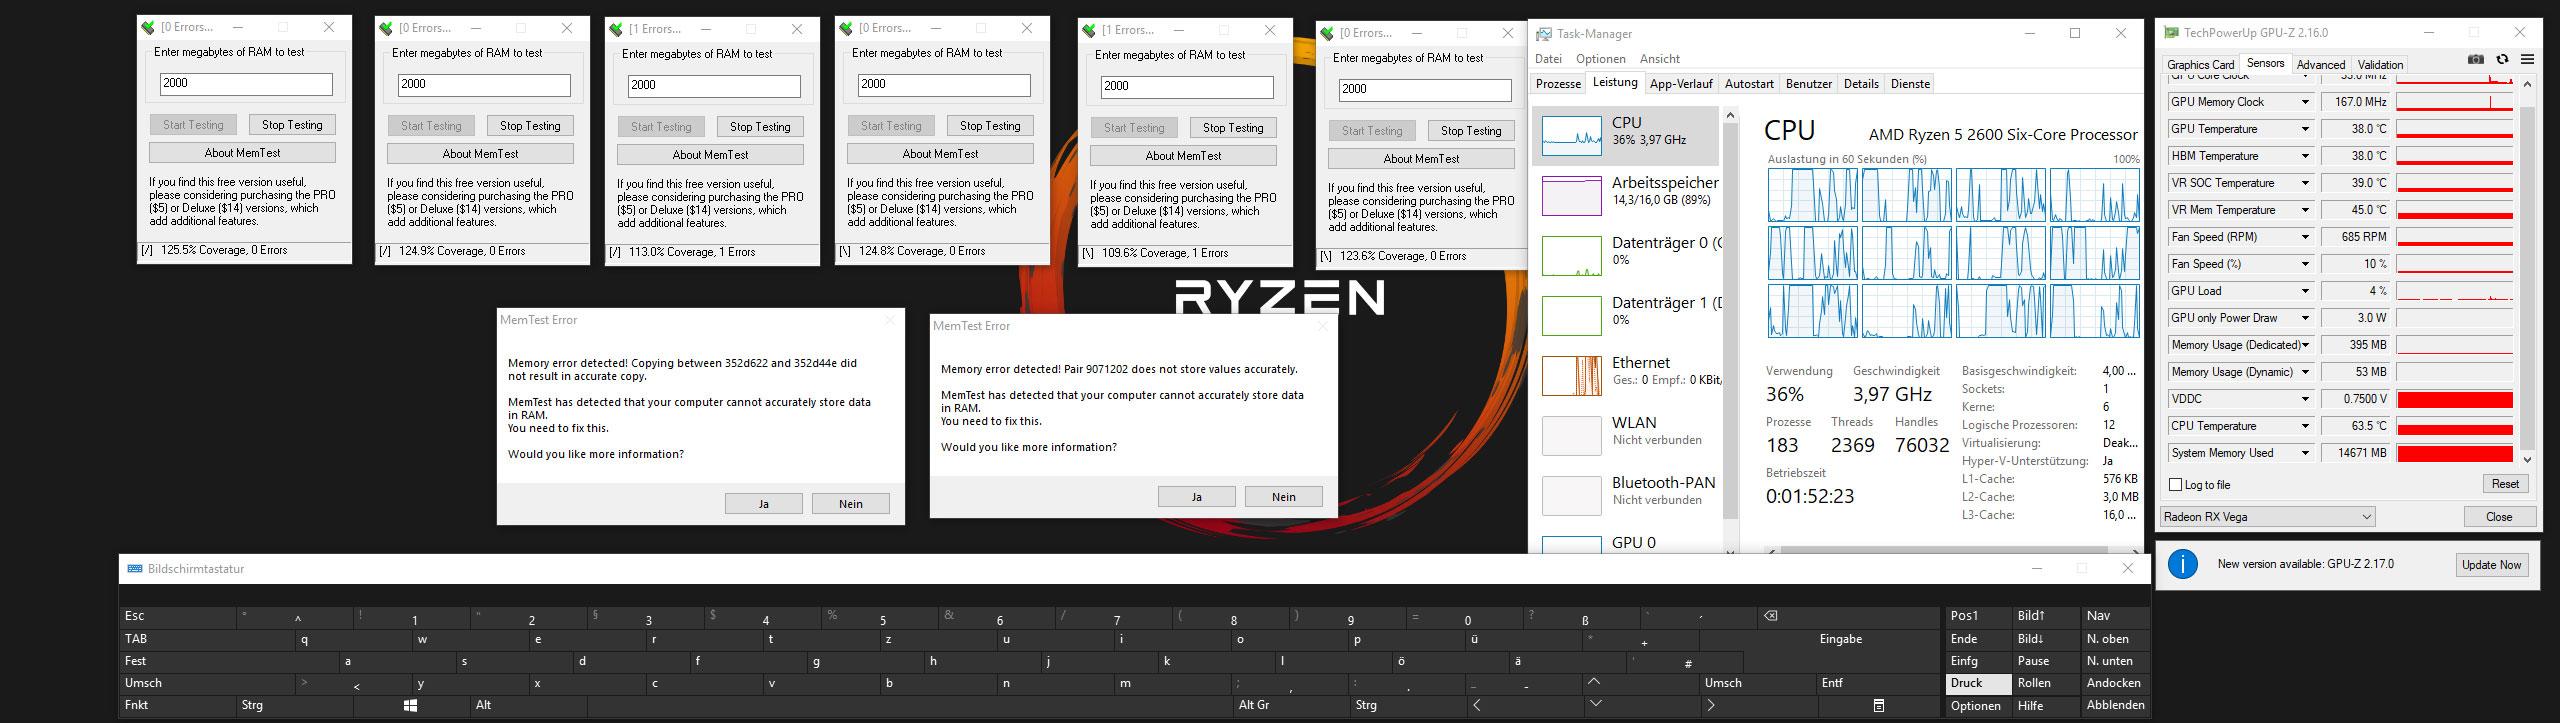2560x723 pixels.
Task: Open the GPU Temperature sensor dropdown
Action: (2305, 129)
